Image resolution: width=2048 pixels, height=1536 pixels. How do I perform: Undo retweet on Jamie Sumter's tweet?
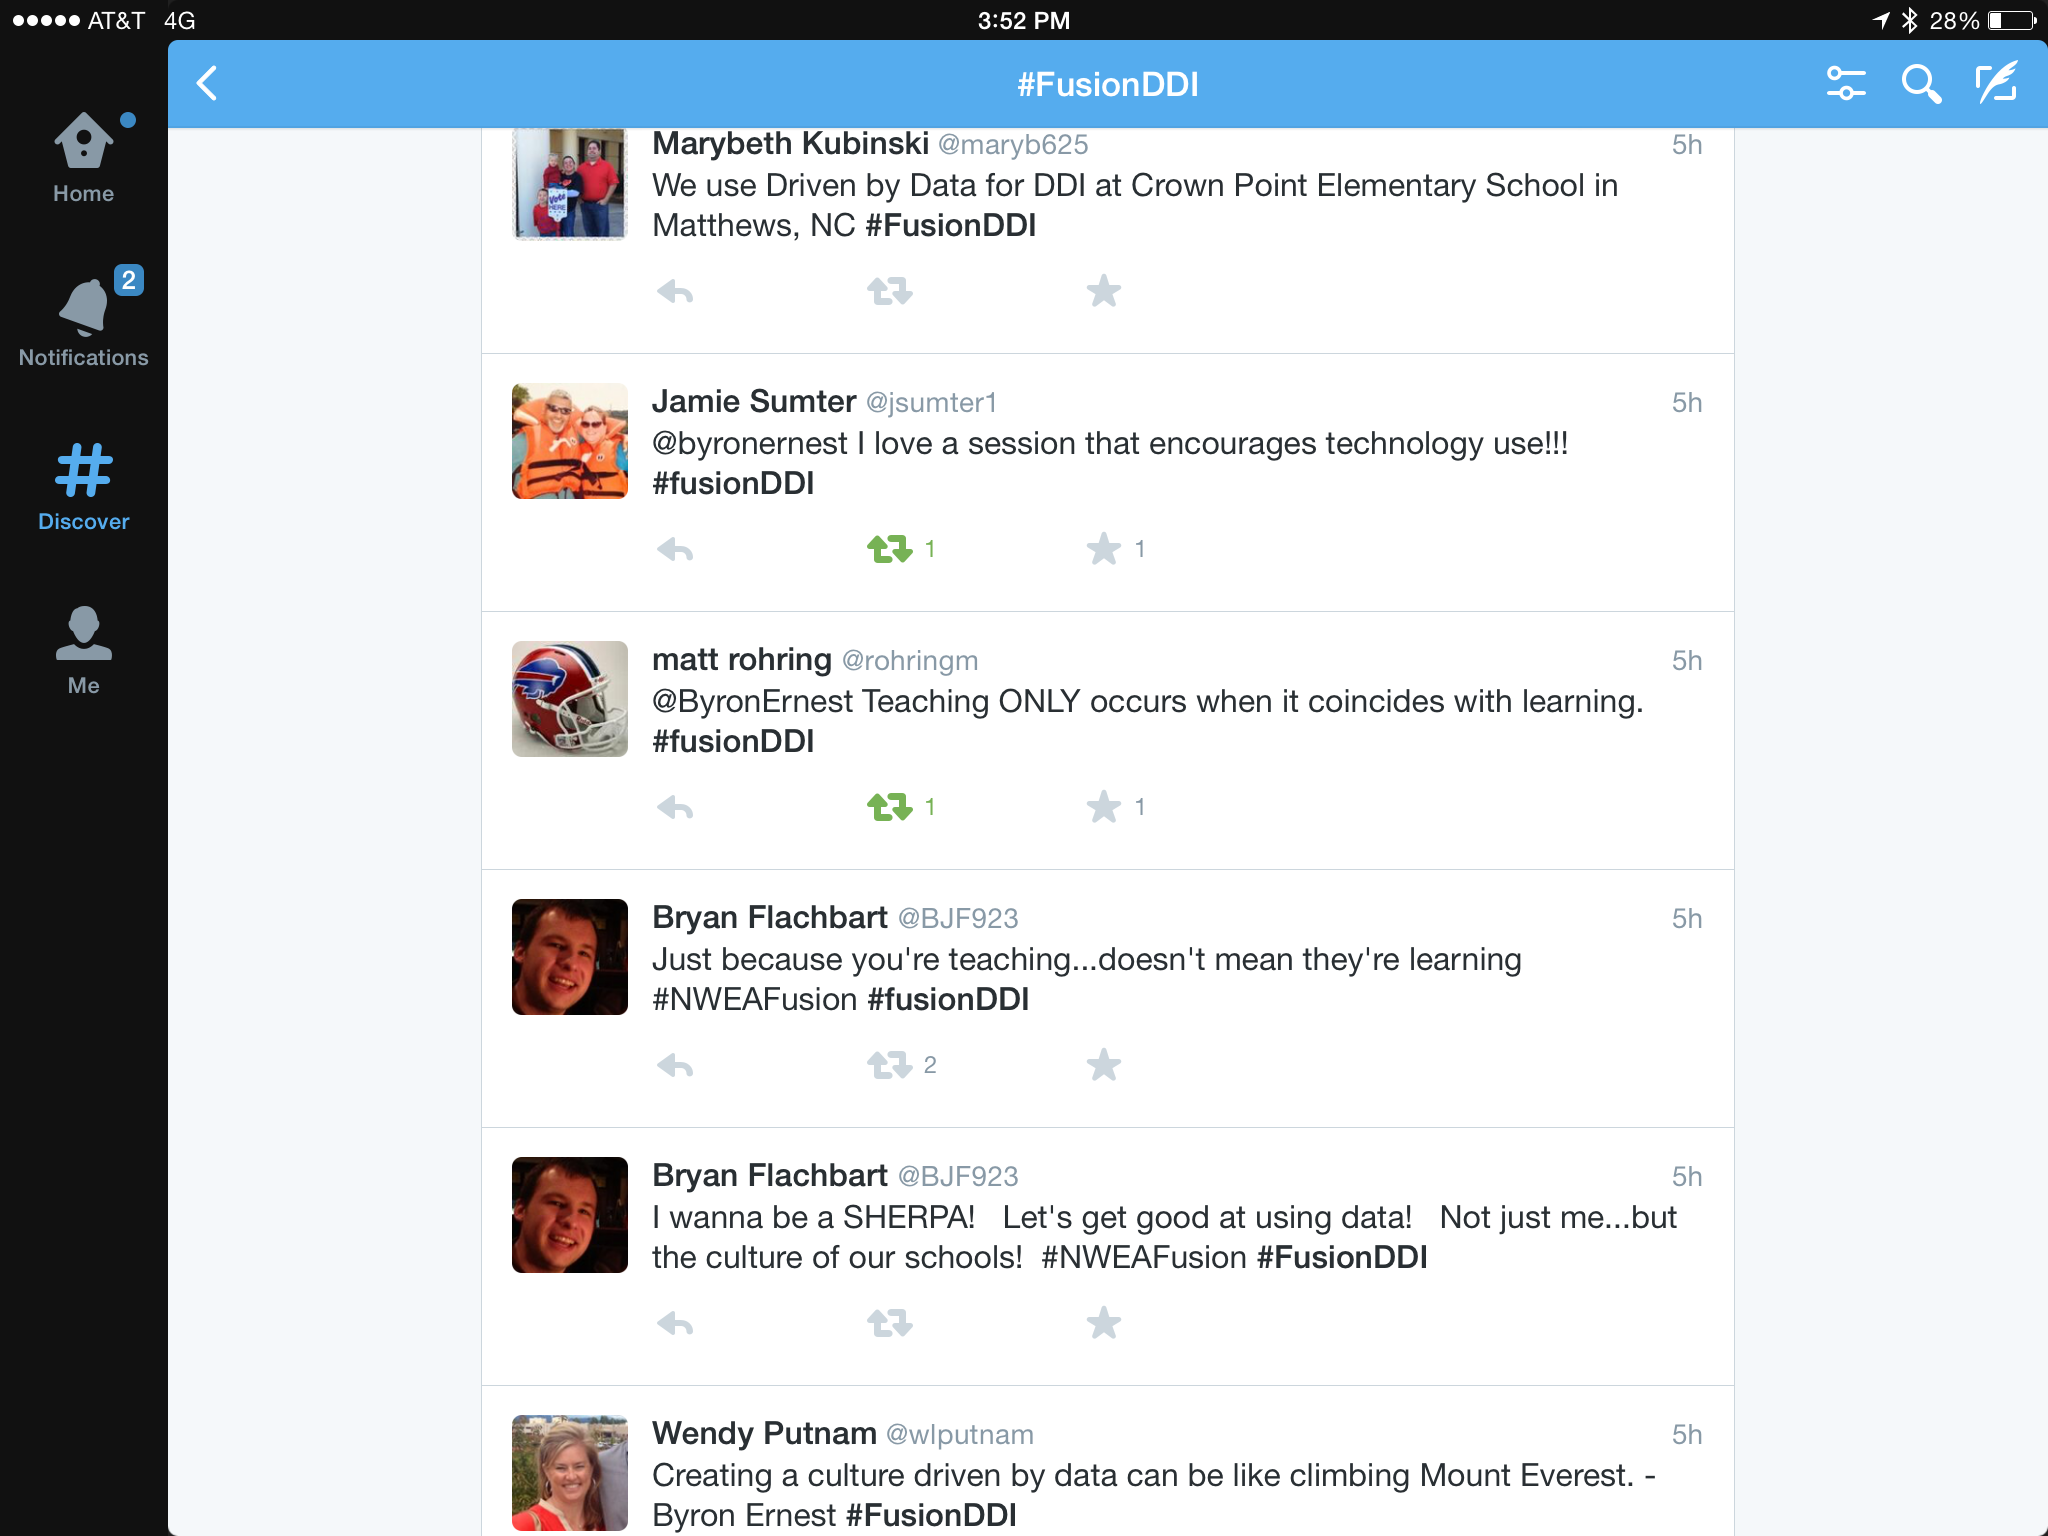pos(889,549)
